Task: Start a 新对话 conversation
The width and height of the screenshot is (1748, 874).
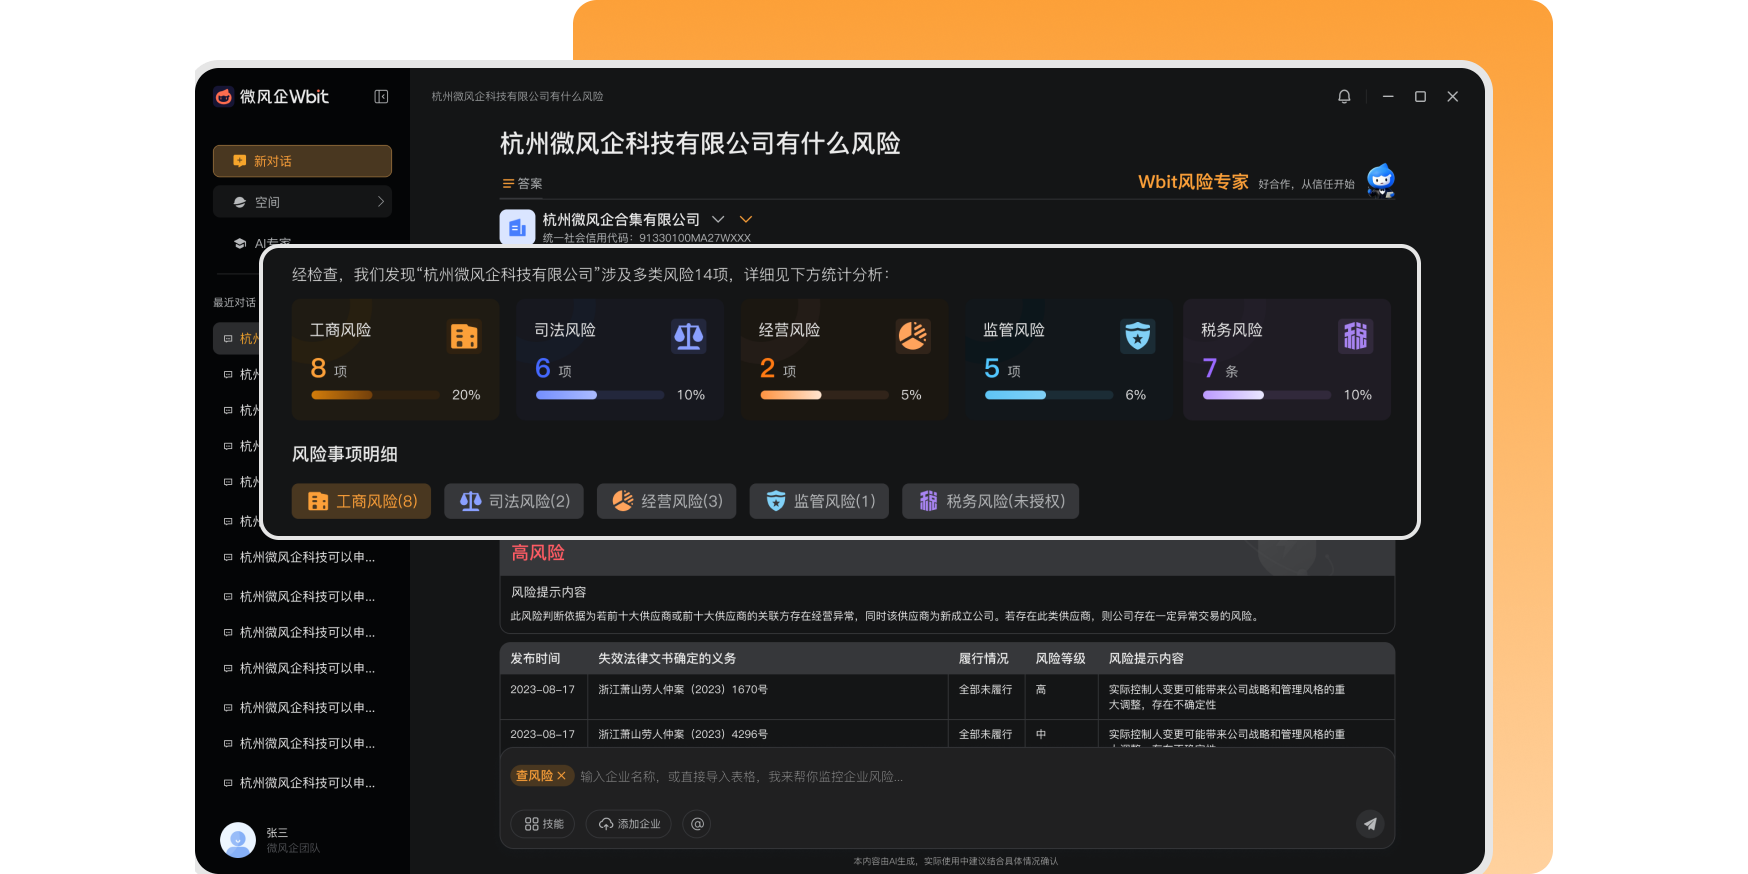Action: (x=302, y=161)
